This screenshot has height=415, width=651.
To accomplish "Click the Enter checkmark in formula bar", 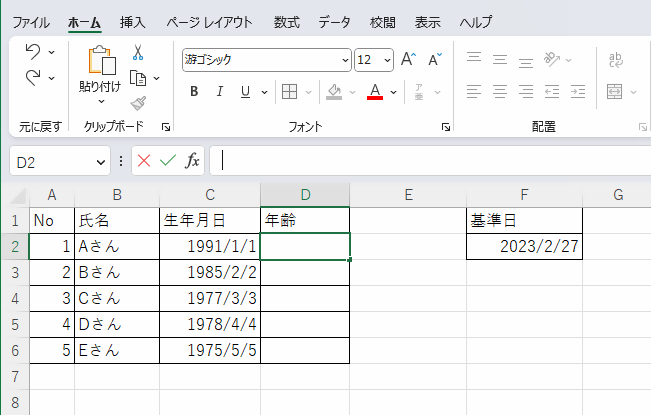I will [168, 160].
